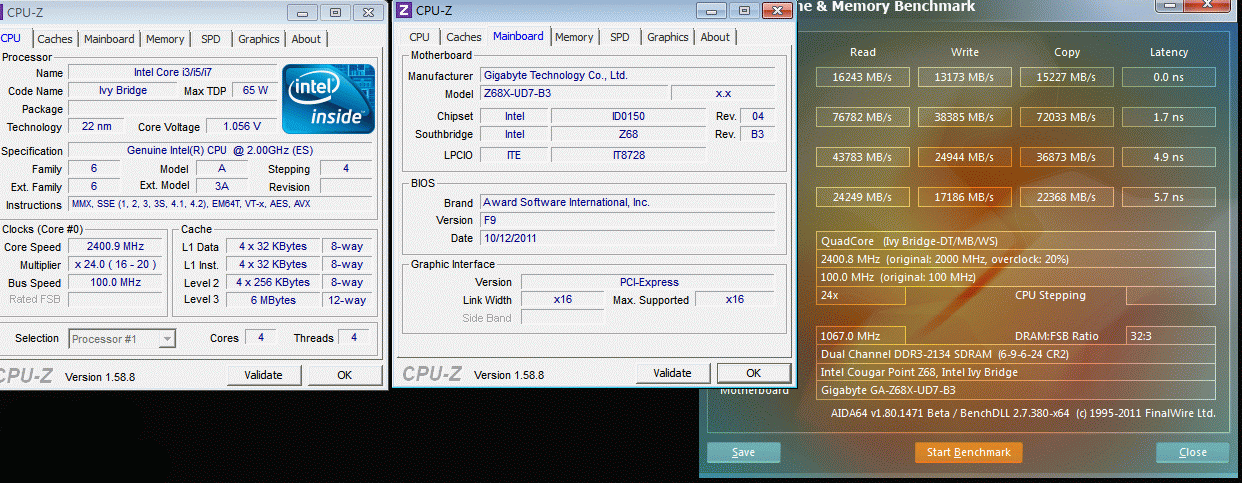Click the BIOS Date 10/12/2011

(x=627, y=239)
